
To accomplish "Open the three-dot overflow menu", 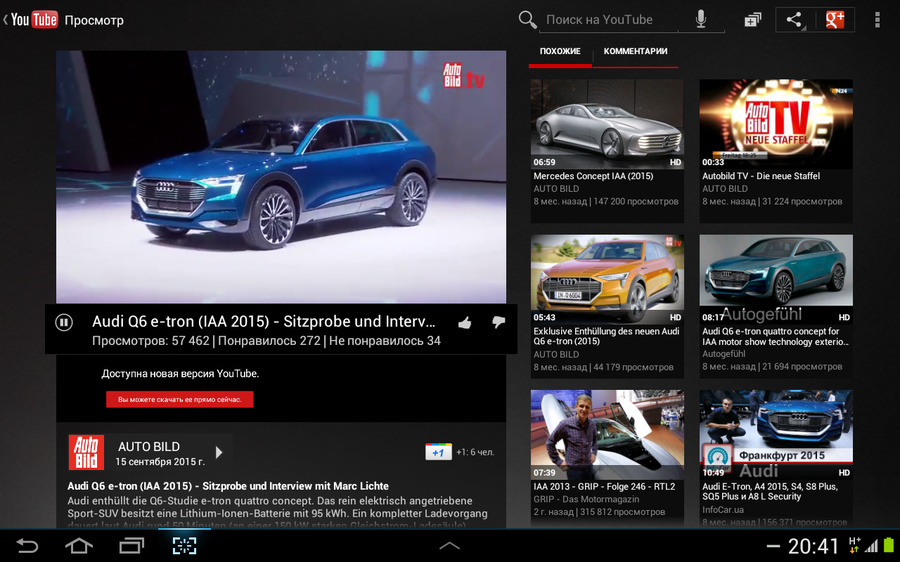I will pyautogui.click(x=877, y=20).
